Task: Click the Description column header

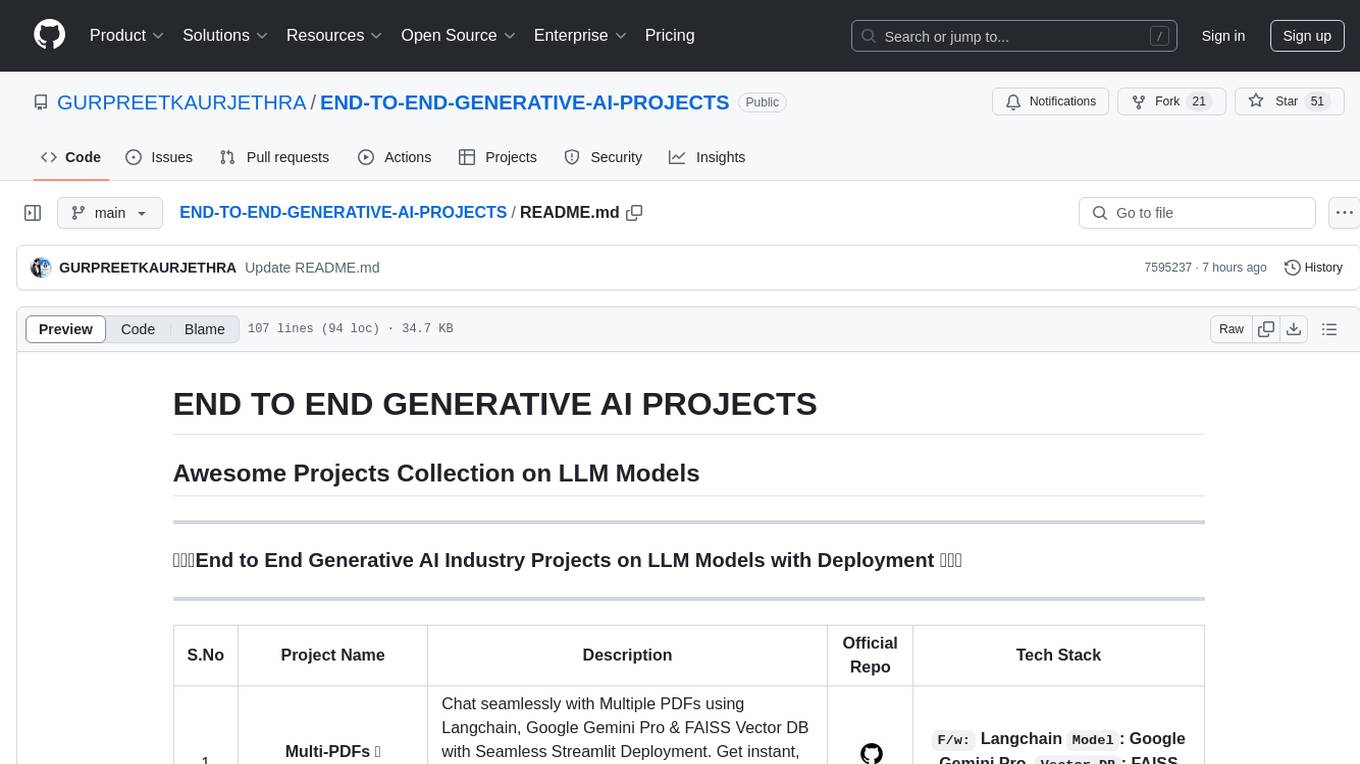Action: [627, 655]
